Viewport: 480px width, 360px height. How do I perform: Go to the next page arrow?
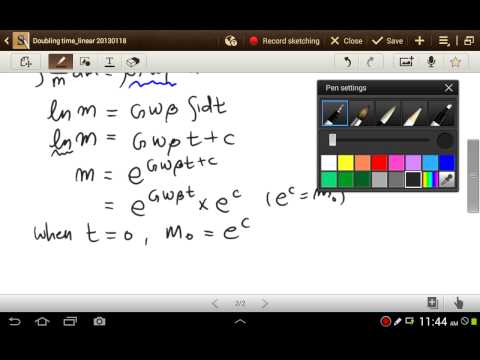(x=265, y=303)
